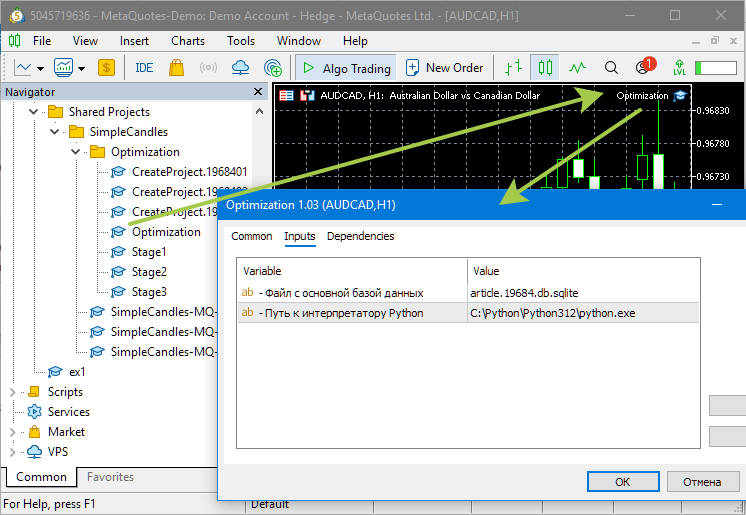Open the Inputs tab in dialog
The height and width of the screenshot is (515, 746).
(300, 236)
